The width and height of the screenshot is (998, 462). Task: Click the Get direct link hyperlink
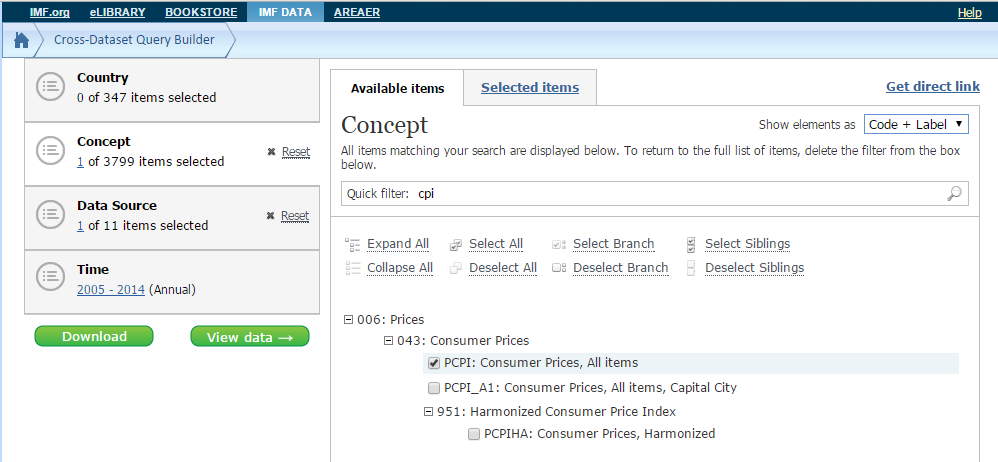(x=932, y=87)
